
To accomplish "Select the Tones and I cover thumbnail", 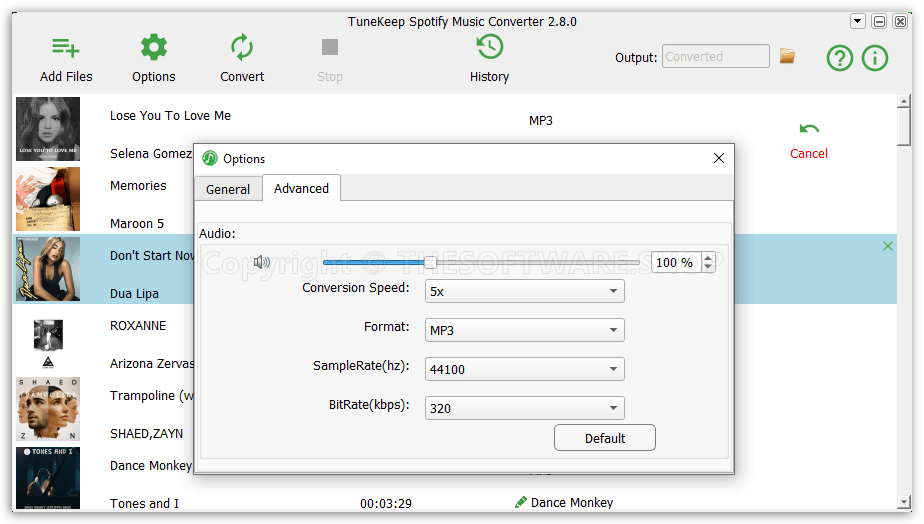I will click(48, 478).
